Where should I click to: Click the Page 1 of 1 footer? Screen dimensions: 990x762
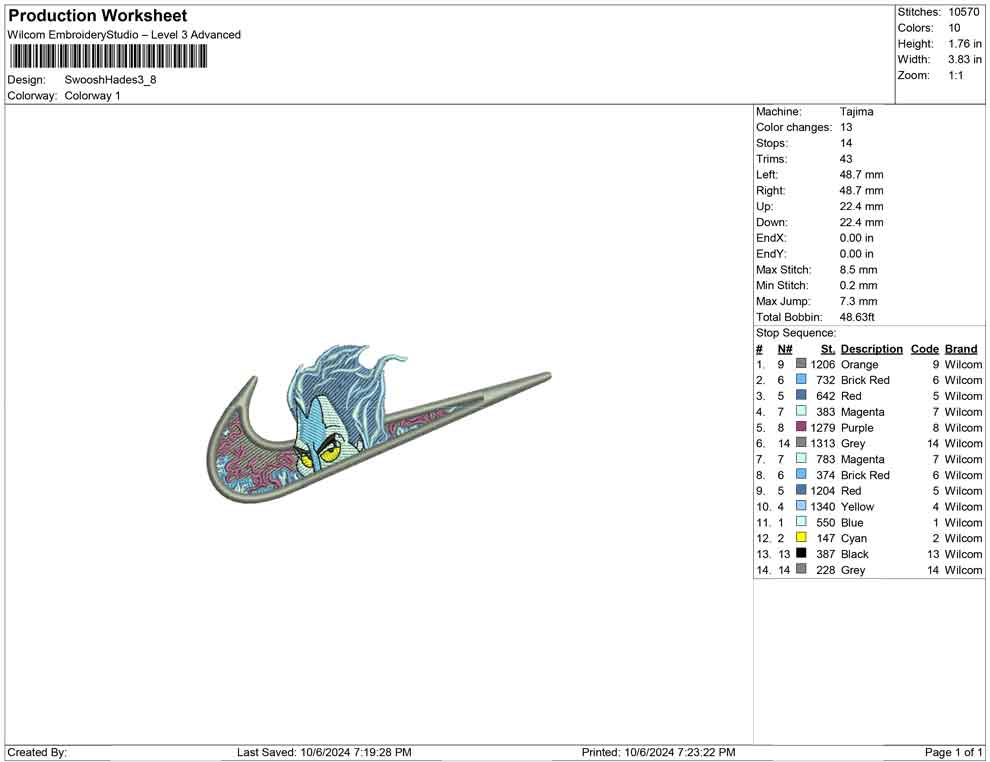tap(953, 752)
